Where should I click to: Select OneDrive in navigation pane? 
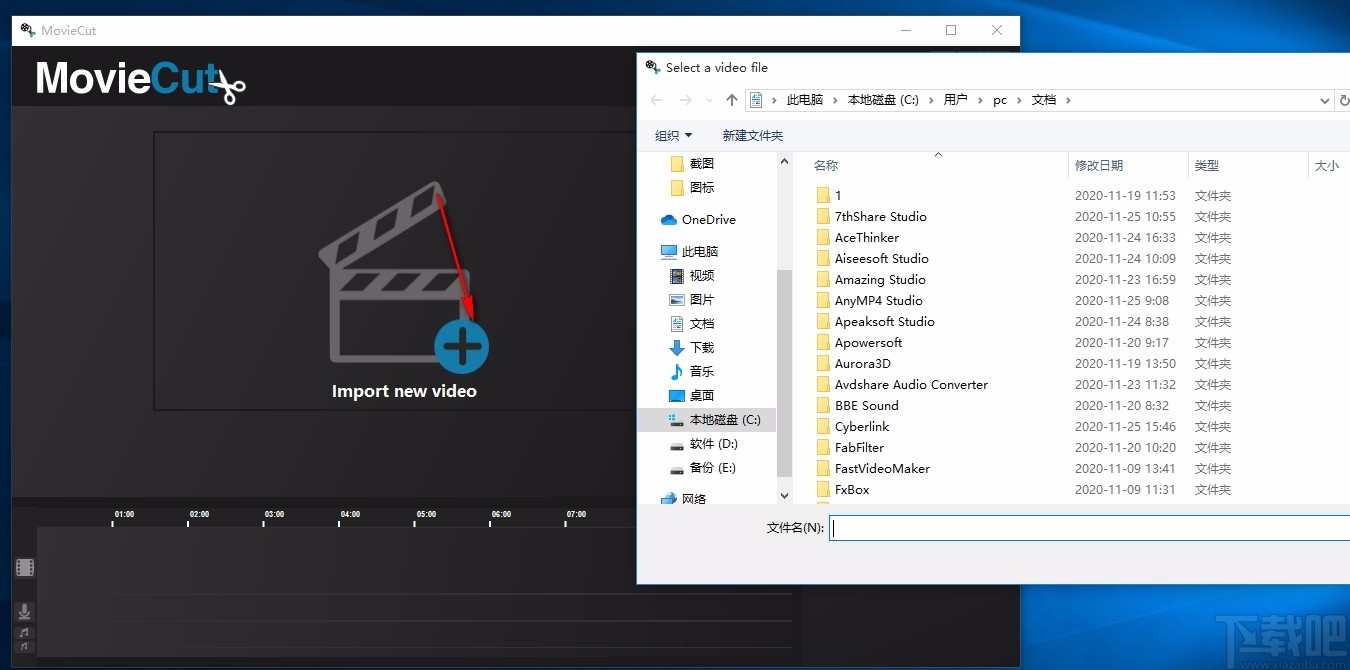[x=698, y=219]
